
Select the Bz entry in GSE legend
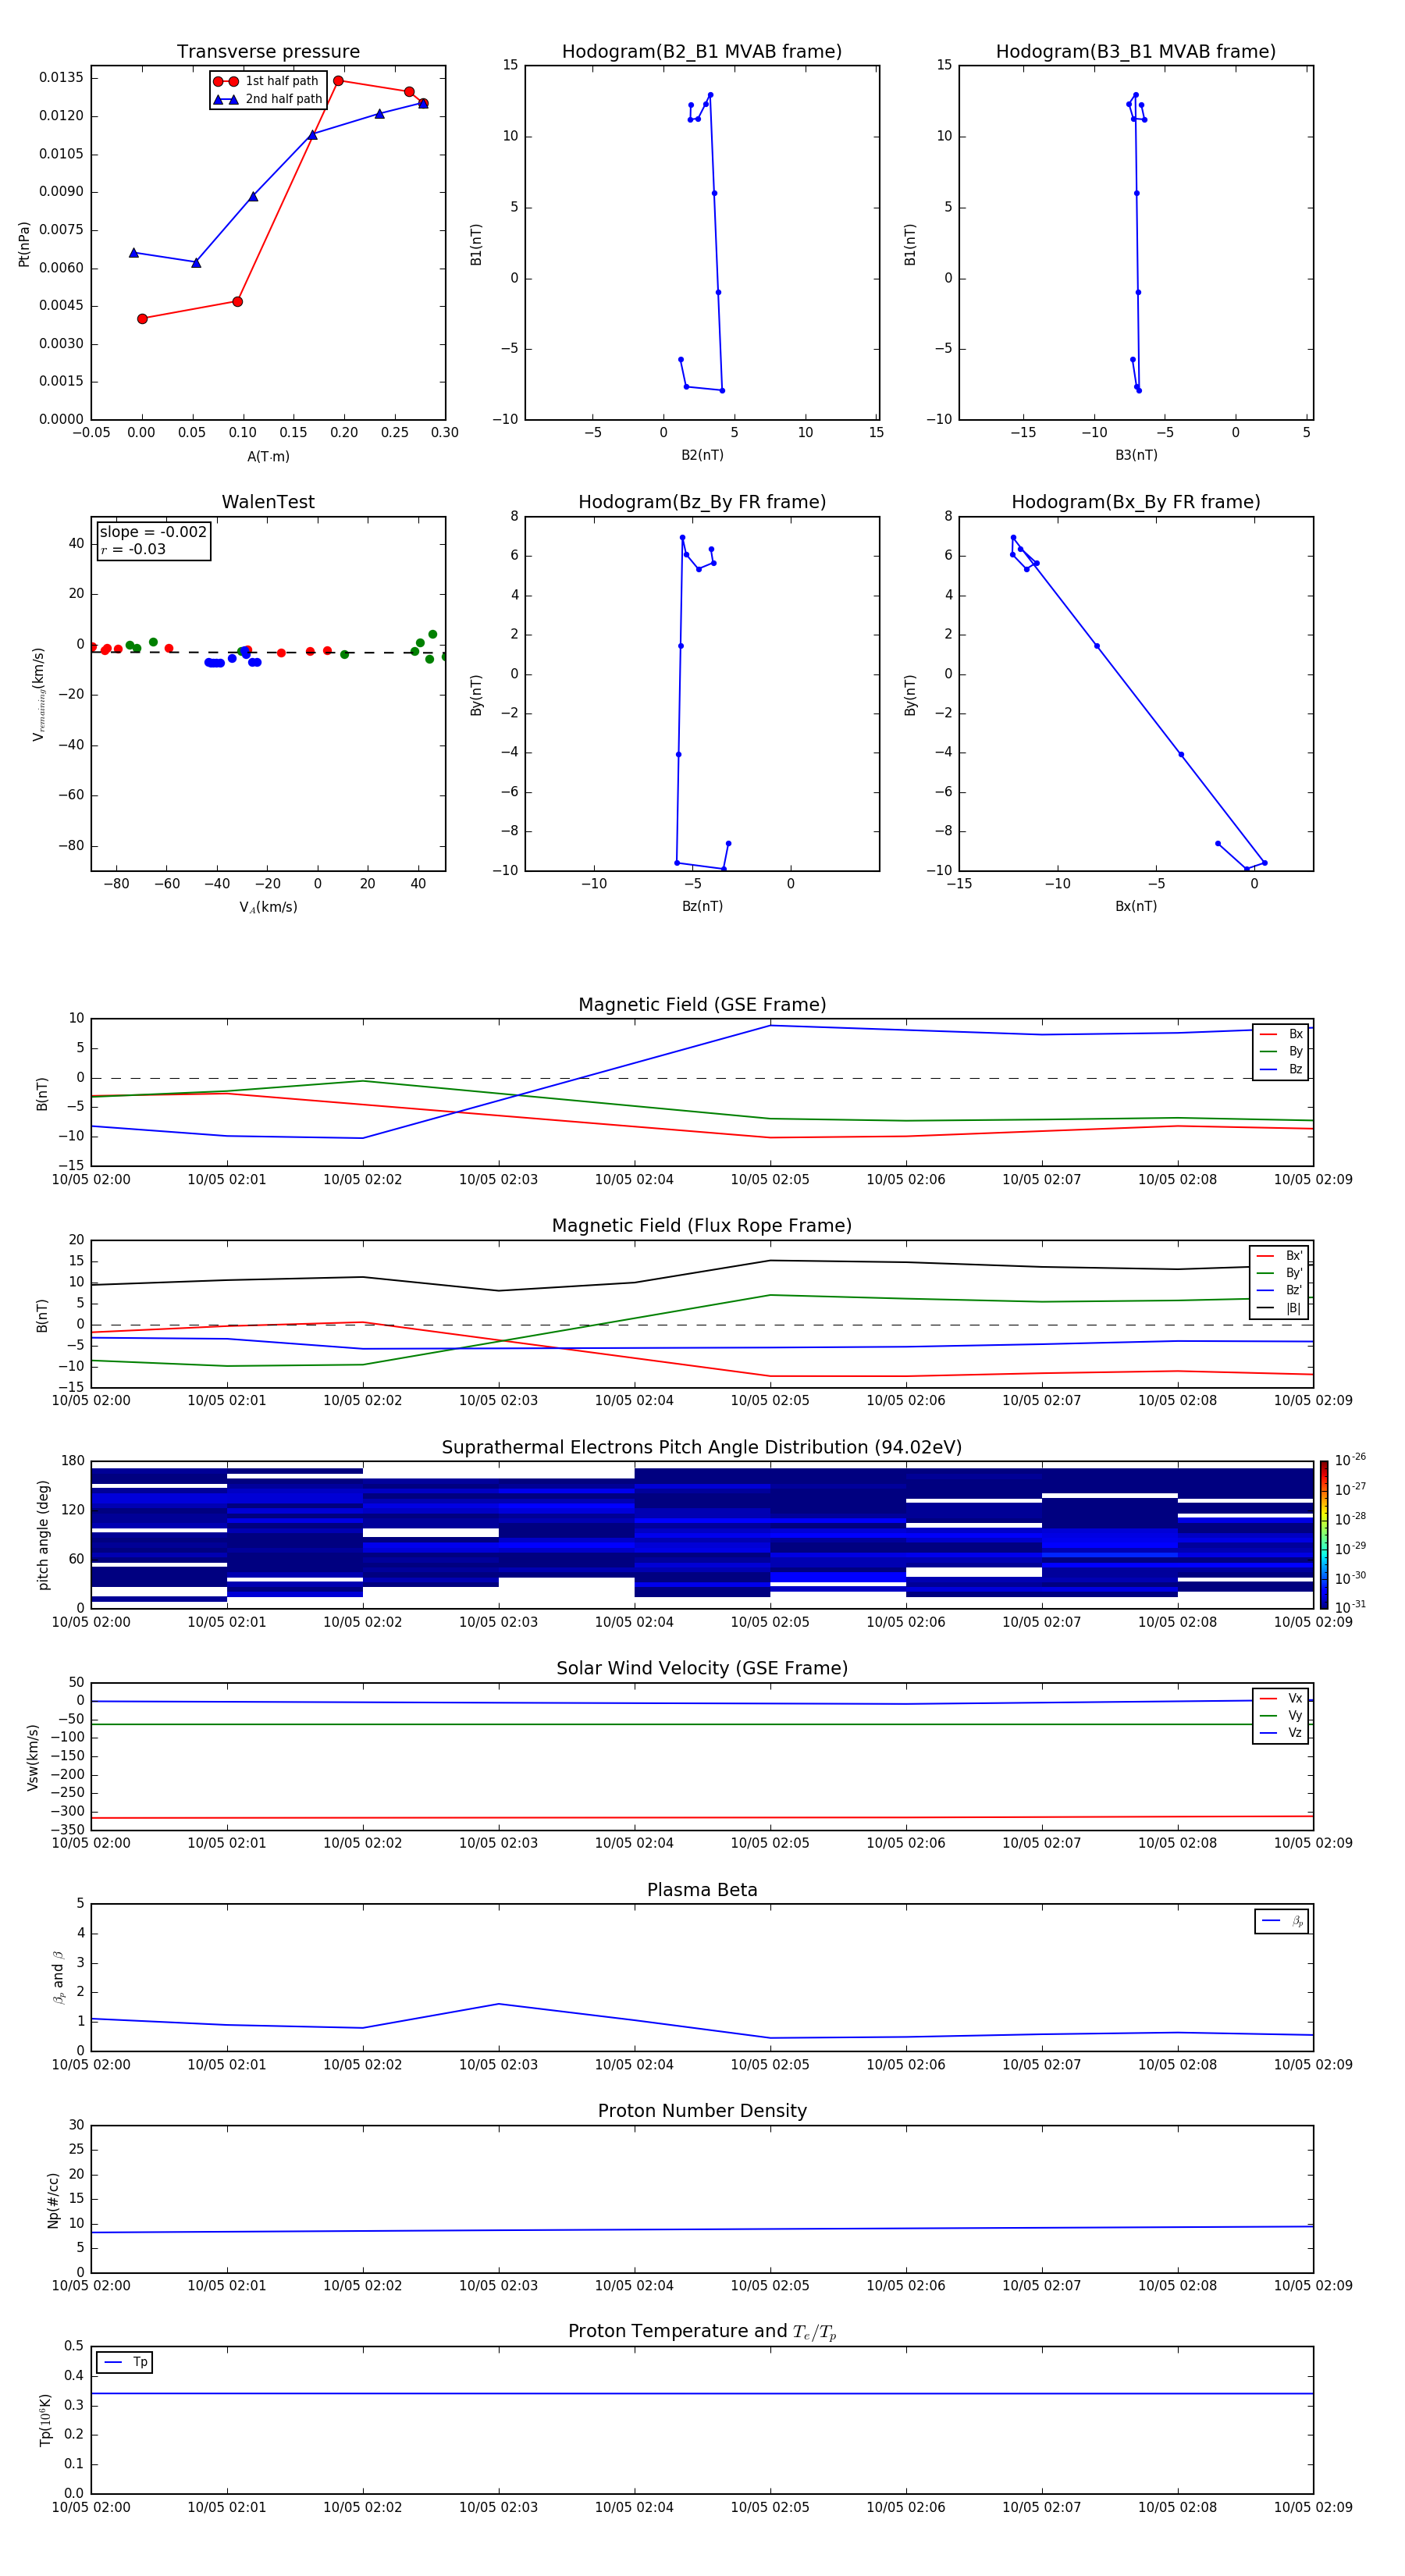1281,1069
